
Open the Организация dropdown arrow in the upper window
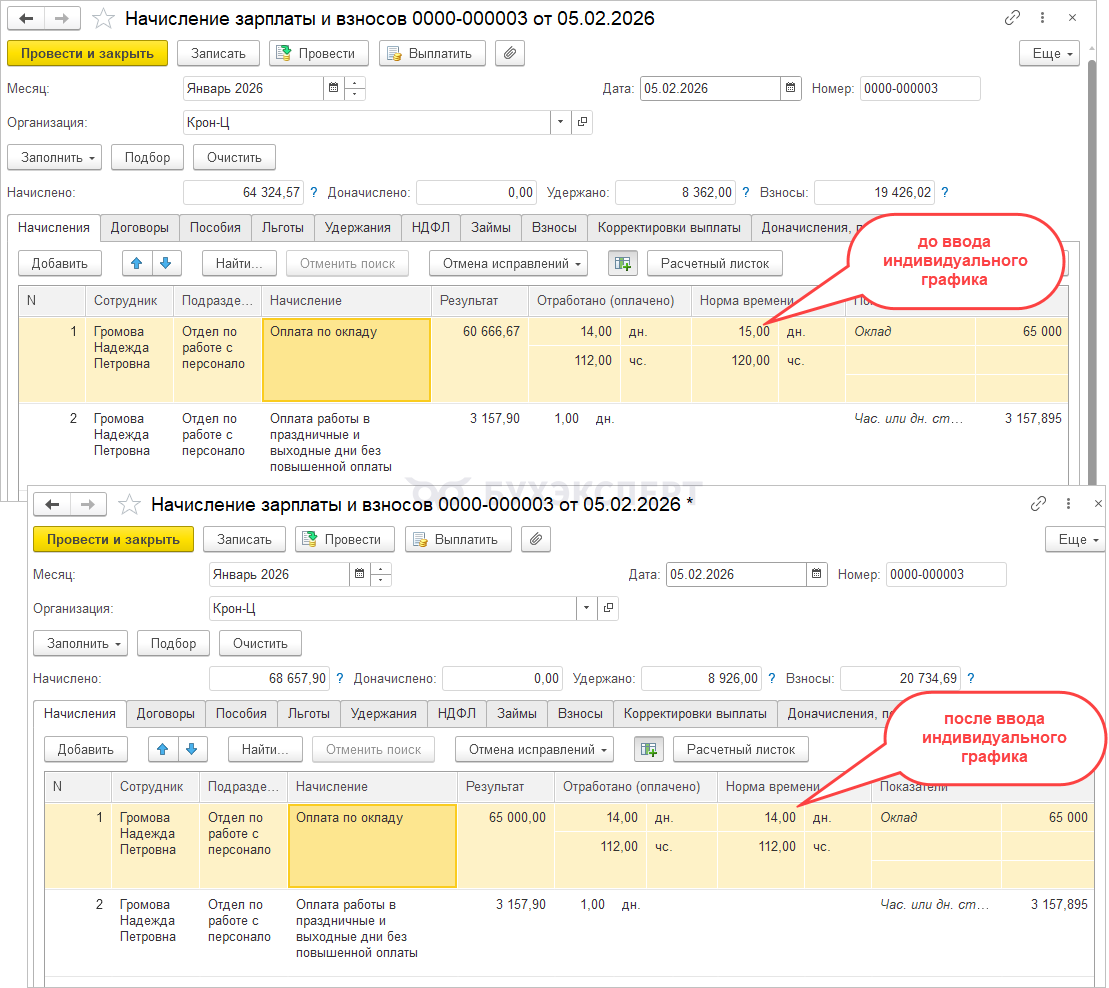[560, 122]
